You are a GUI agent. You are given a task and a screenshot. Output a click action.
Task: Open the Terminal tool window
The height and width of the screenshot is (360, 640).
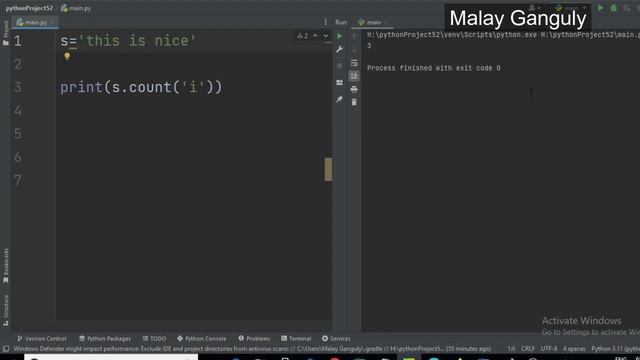(x=296, y=338)
